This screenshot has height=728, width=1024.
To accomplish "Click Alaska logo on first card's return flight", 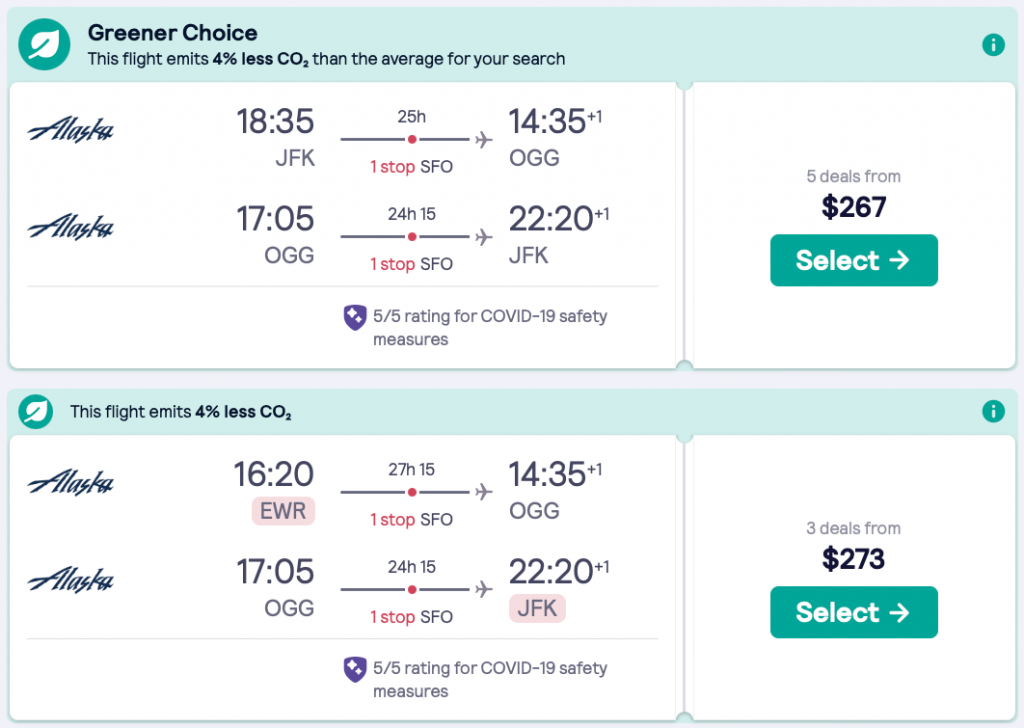I will [x=71, y=227].
